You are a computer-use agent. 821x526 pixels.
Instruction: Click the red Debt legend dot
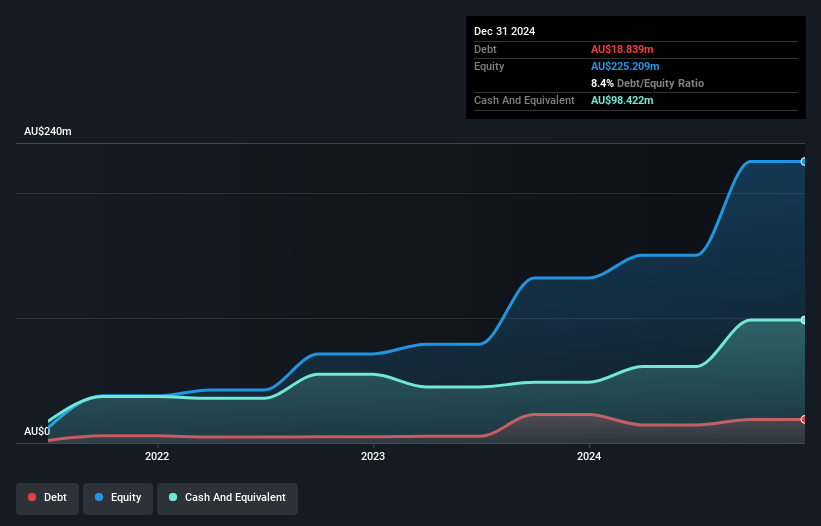pyautogui.click(x=32, y=497)
